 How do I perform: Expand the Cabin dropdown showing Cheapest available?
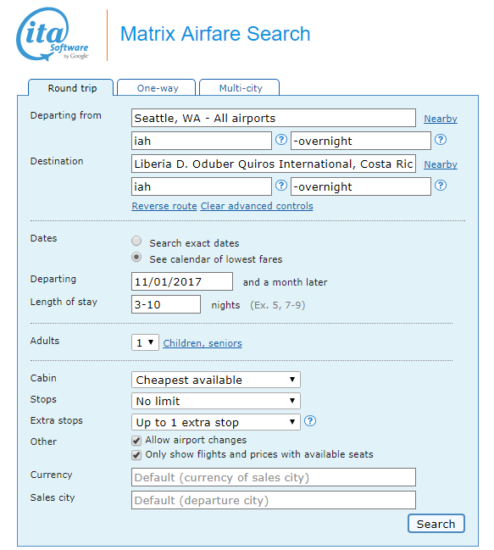216,380
